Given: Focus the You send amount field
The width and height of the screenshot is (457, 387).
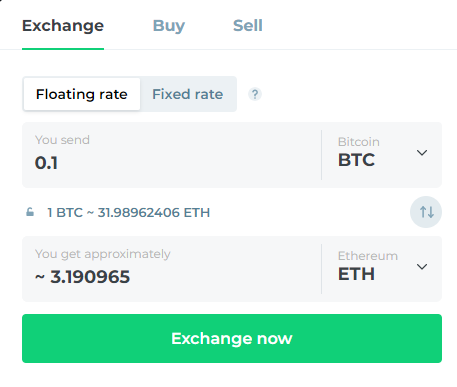Looking at the screenshot, I should [x=172, y=155].
